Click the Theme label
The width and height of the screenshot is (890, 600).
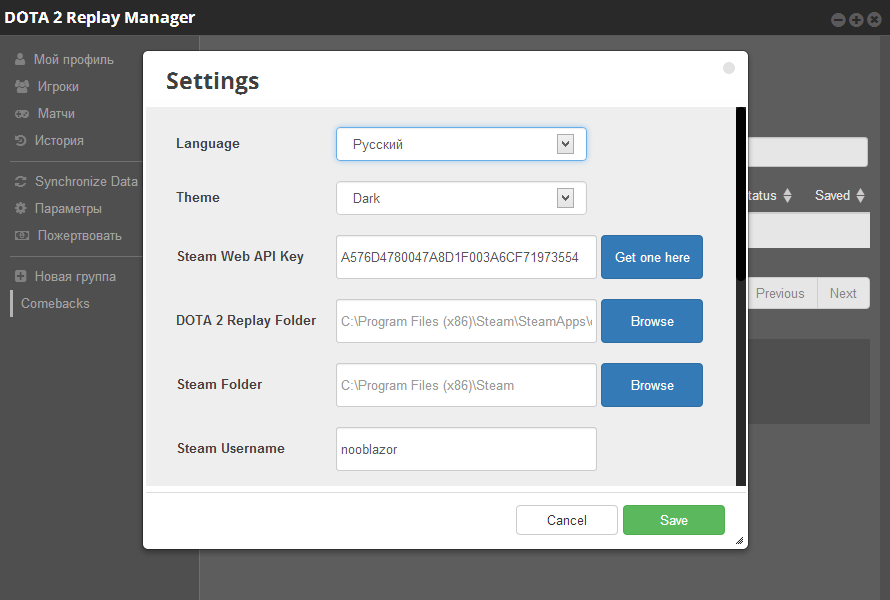(198, 198)
